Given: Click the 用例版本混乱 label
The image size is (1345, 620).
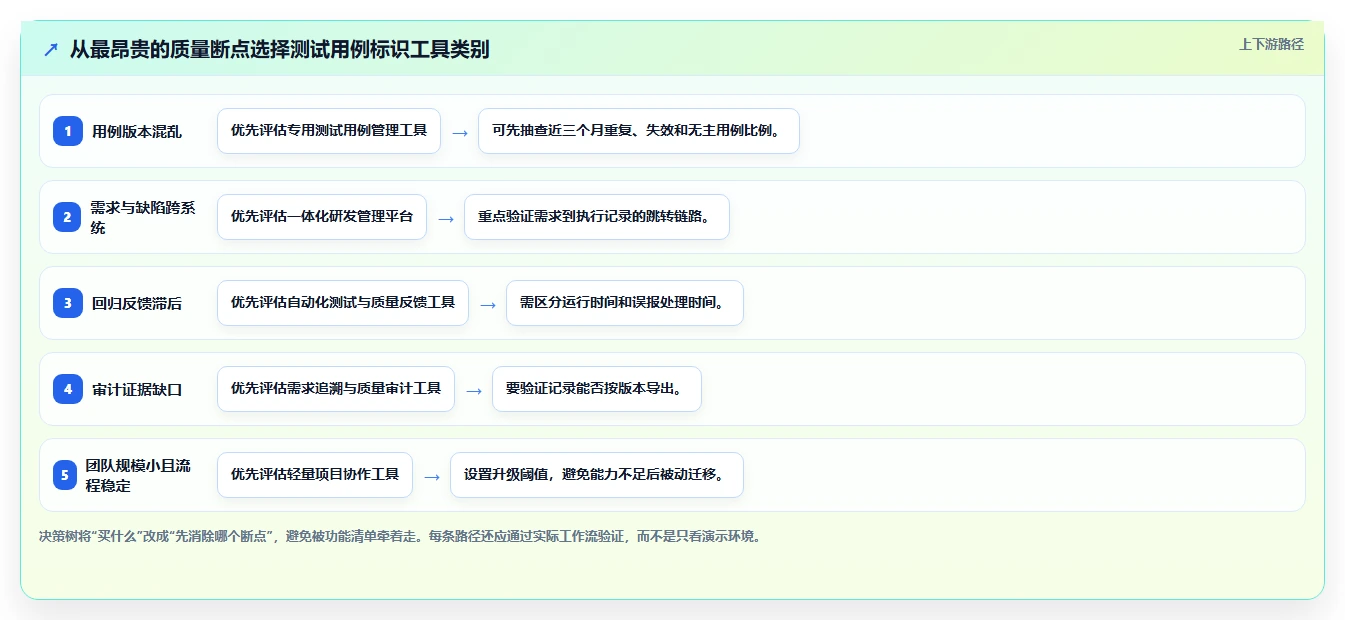Looking at the screenshot, I should click(x=137, y=132).
